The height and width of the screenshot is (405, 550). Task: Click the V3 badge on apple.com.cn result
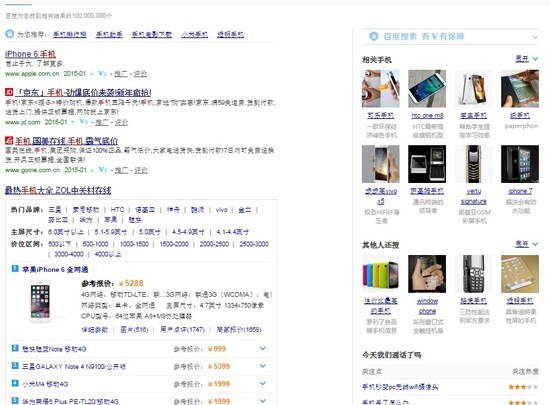[x=102, y=73]
